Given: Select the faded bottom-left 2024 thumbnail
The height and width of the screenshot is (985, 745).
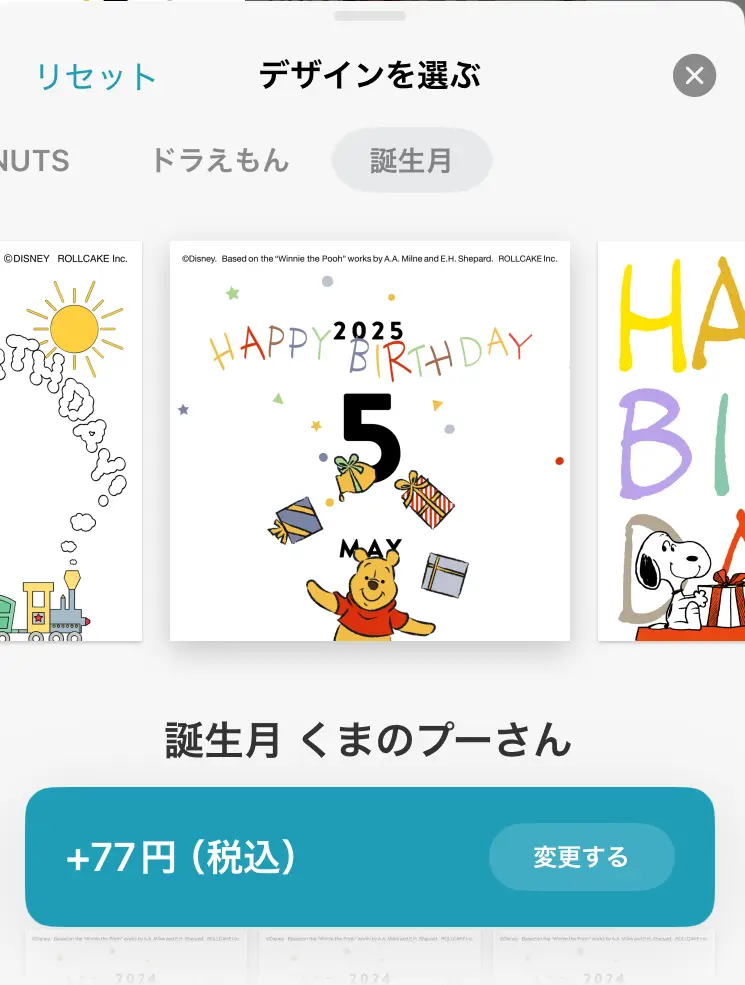Looking at the screenshot, I should pyautogui.click(x=136, y=958).
